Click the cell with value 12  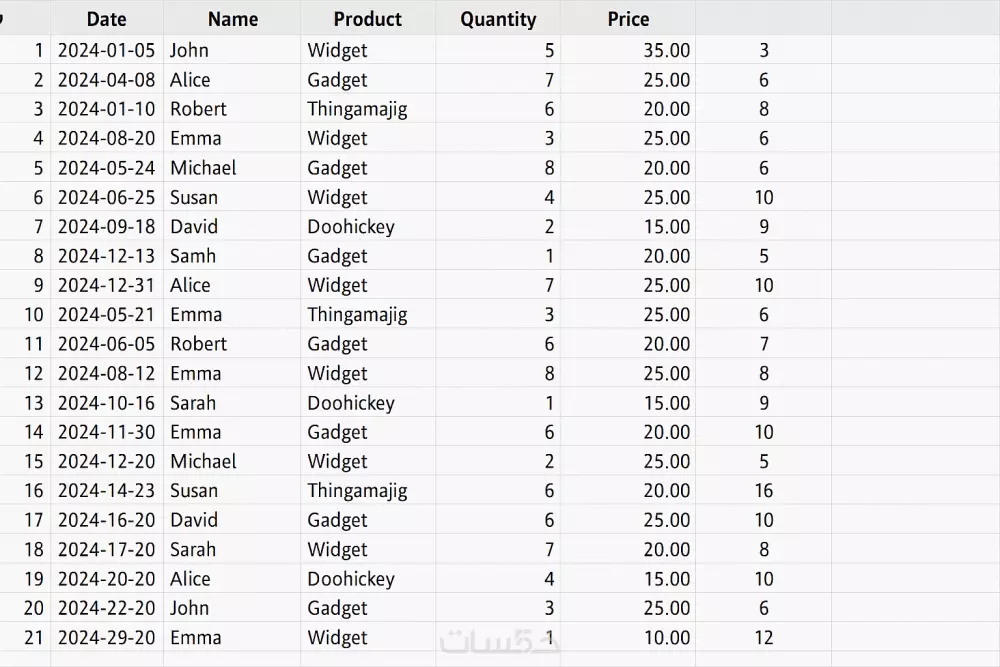[764, 638]
